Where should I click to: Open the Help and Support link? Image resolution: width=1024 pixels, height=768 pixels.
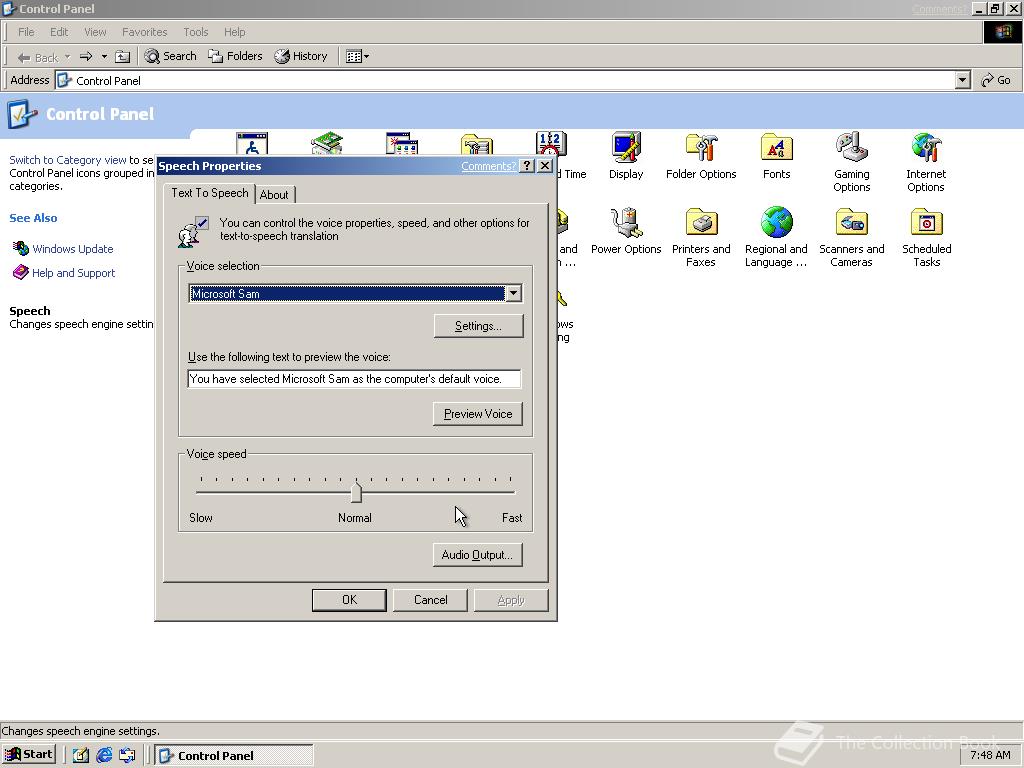tap(73, 273)
